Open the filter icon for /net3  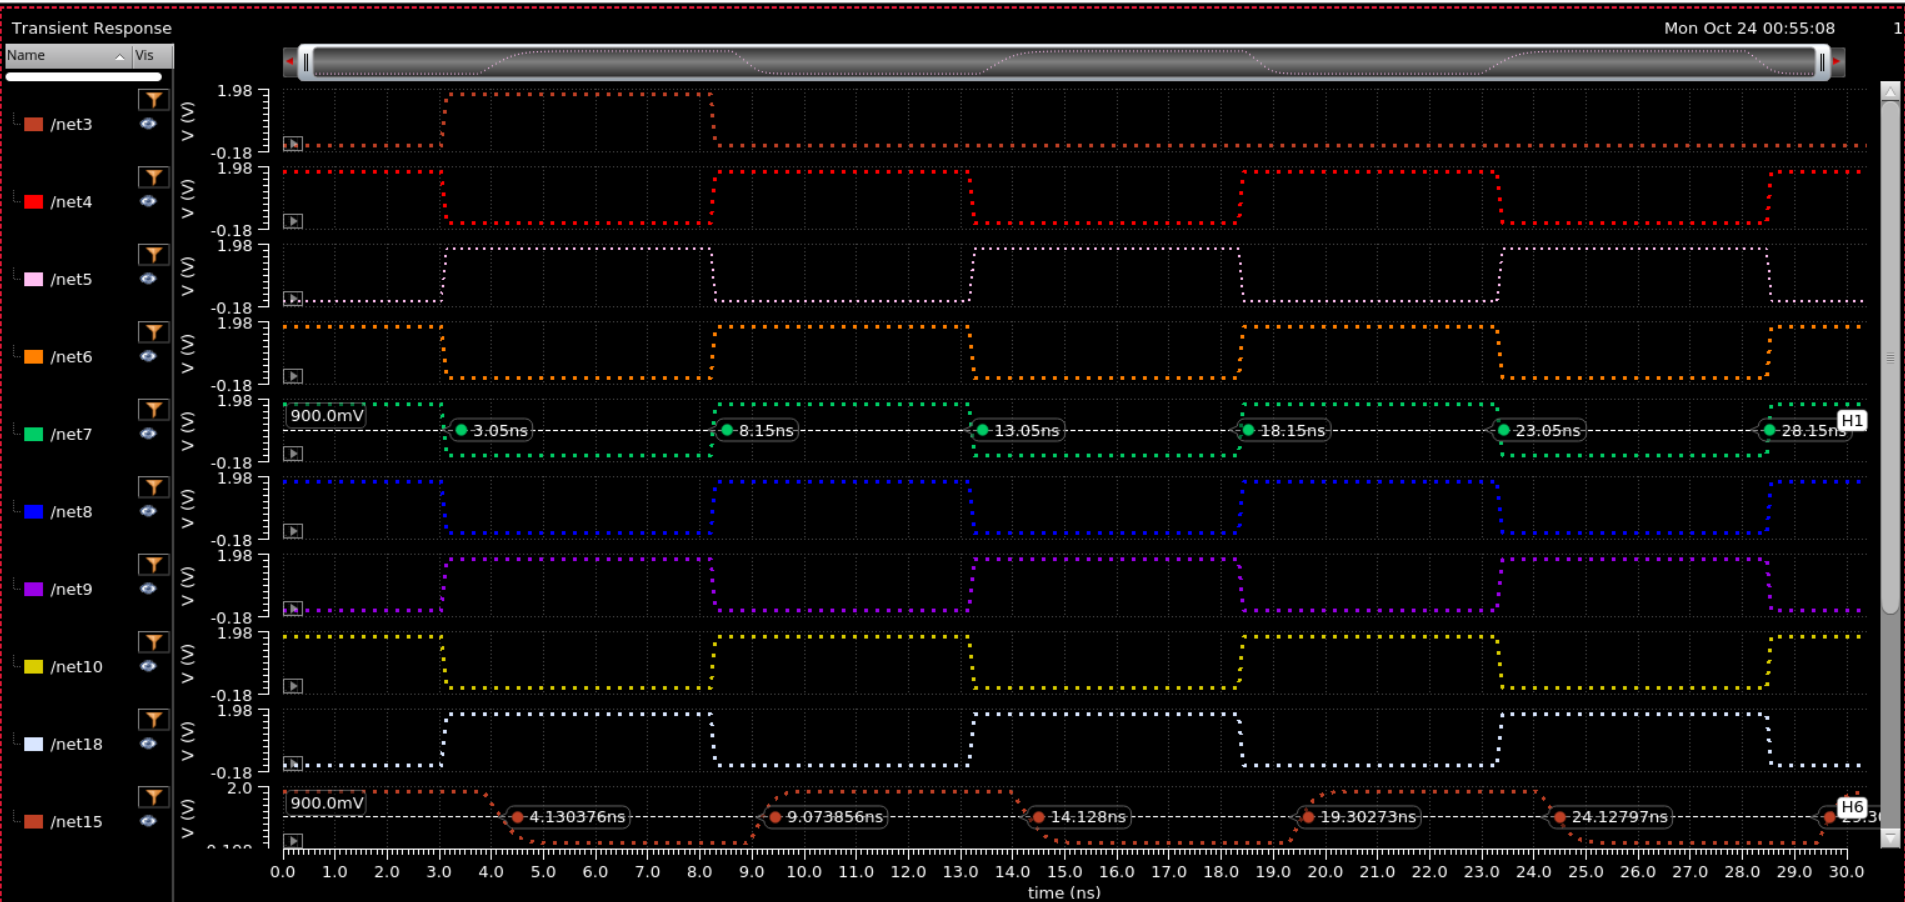point(153,99)
